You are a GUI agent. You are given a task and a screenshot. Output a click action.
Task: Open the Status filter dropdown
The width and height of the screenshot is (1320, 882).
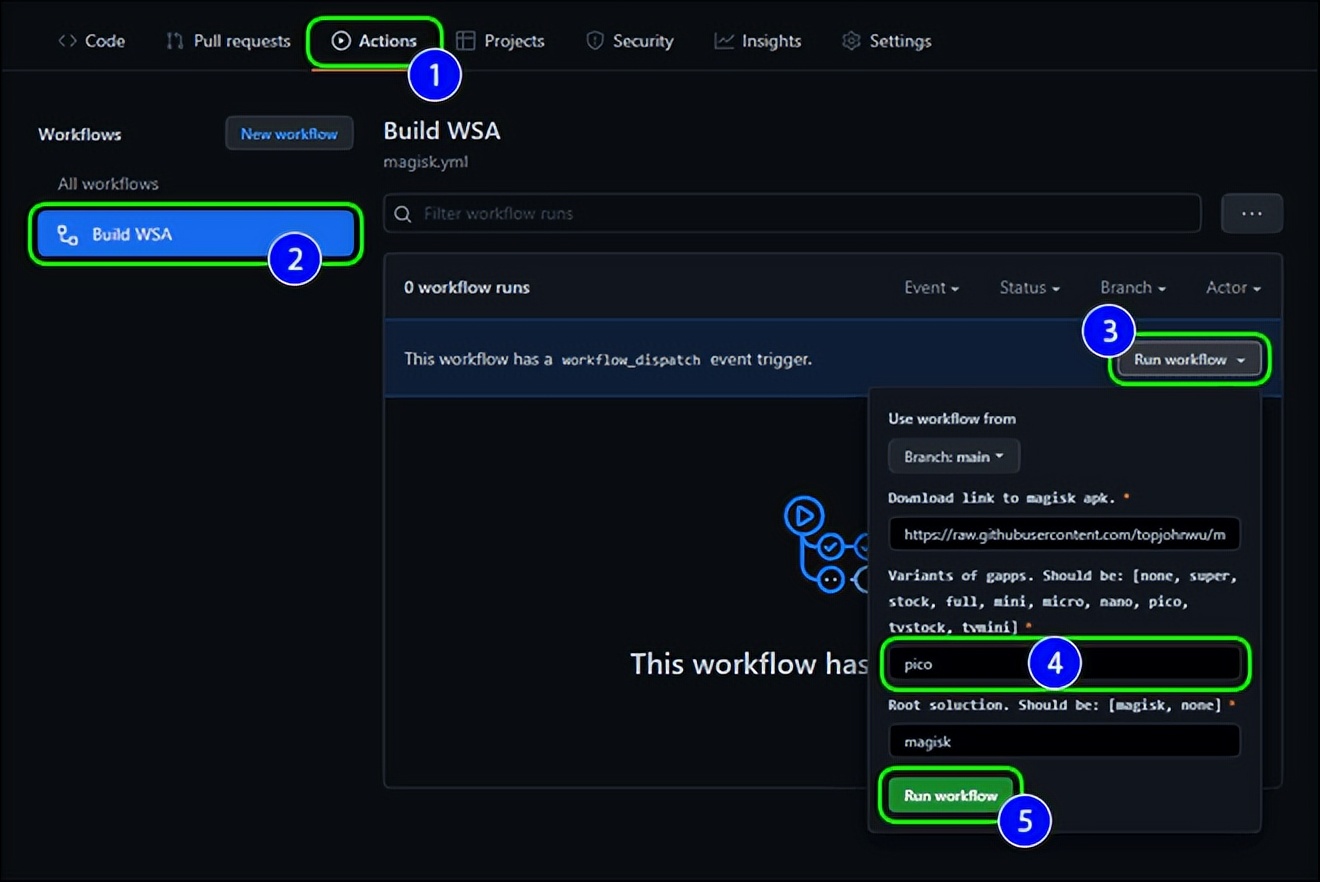(1029, 288)
